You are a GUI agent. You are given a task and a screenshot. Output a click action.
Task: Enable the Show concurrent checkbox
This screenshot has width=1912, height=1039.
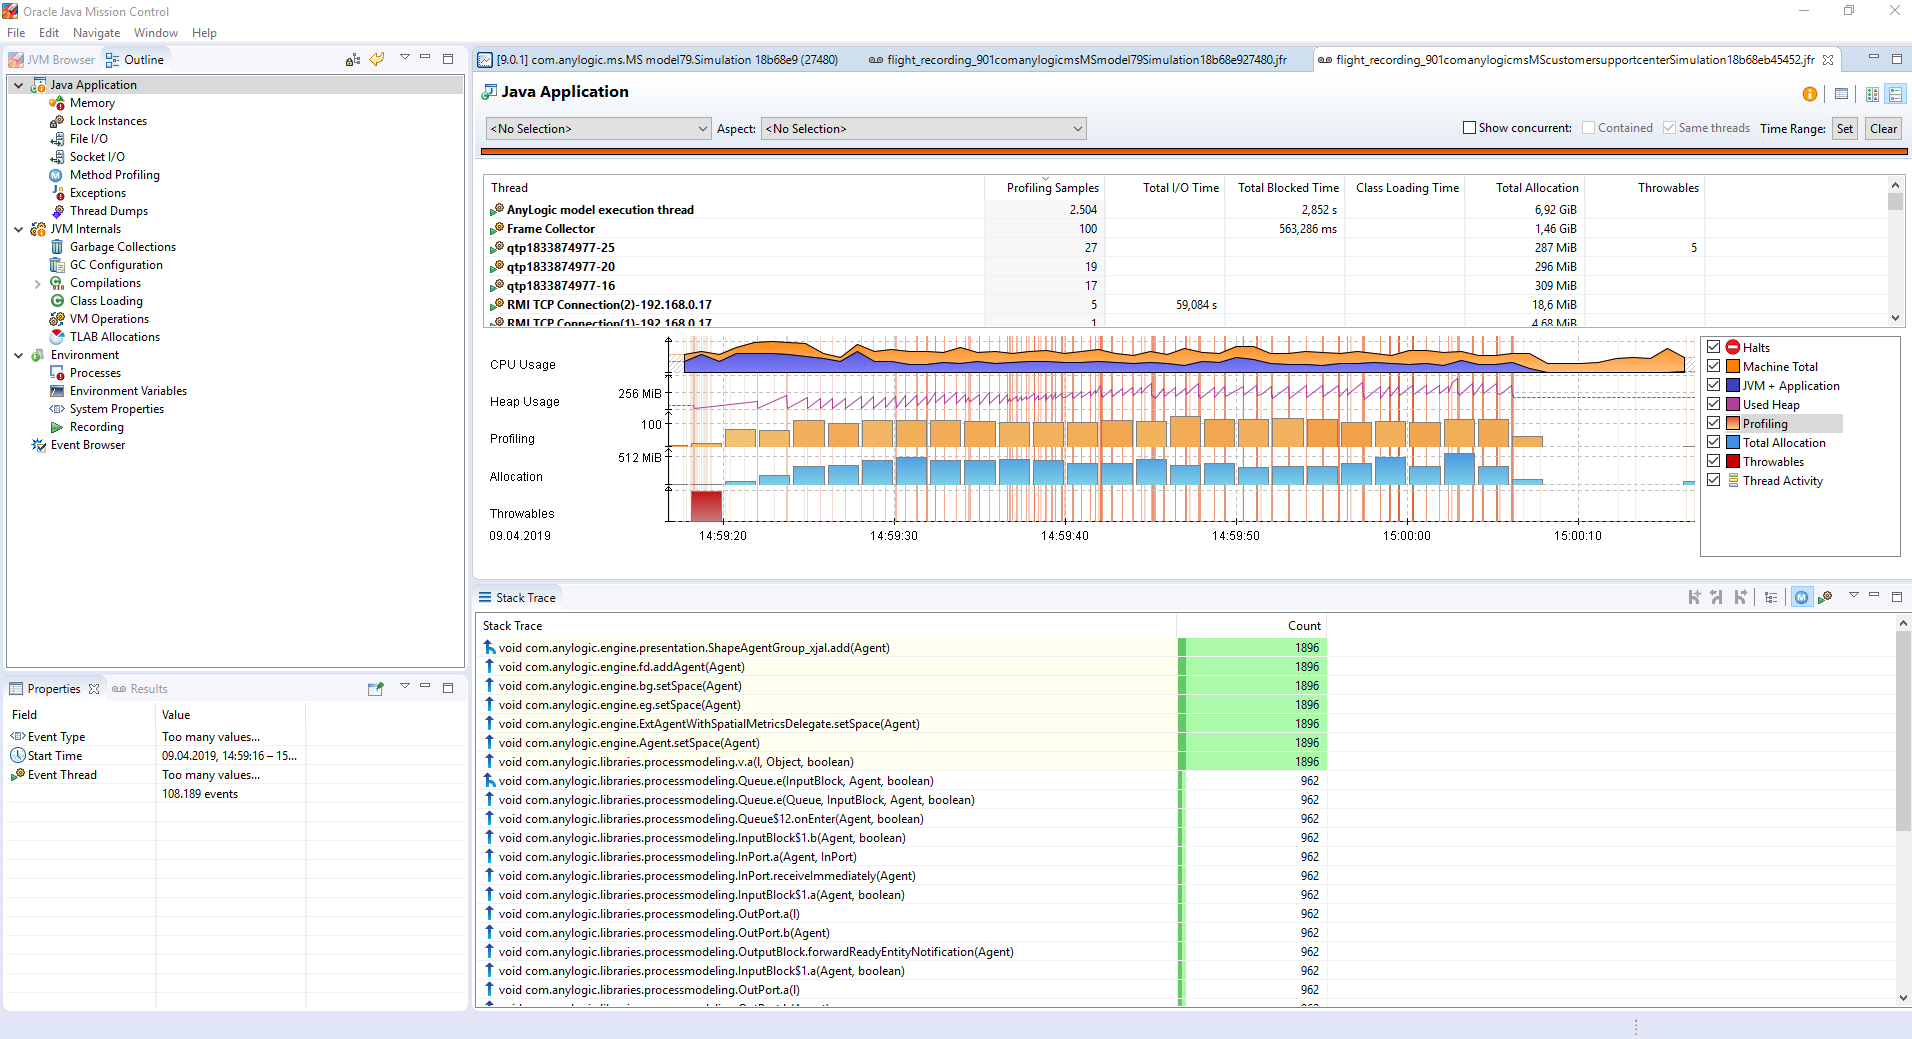[x=1469, y=128]
